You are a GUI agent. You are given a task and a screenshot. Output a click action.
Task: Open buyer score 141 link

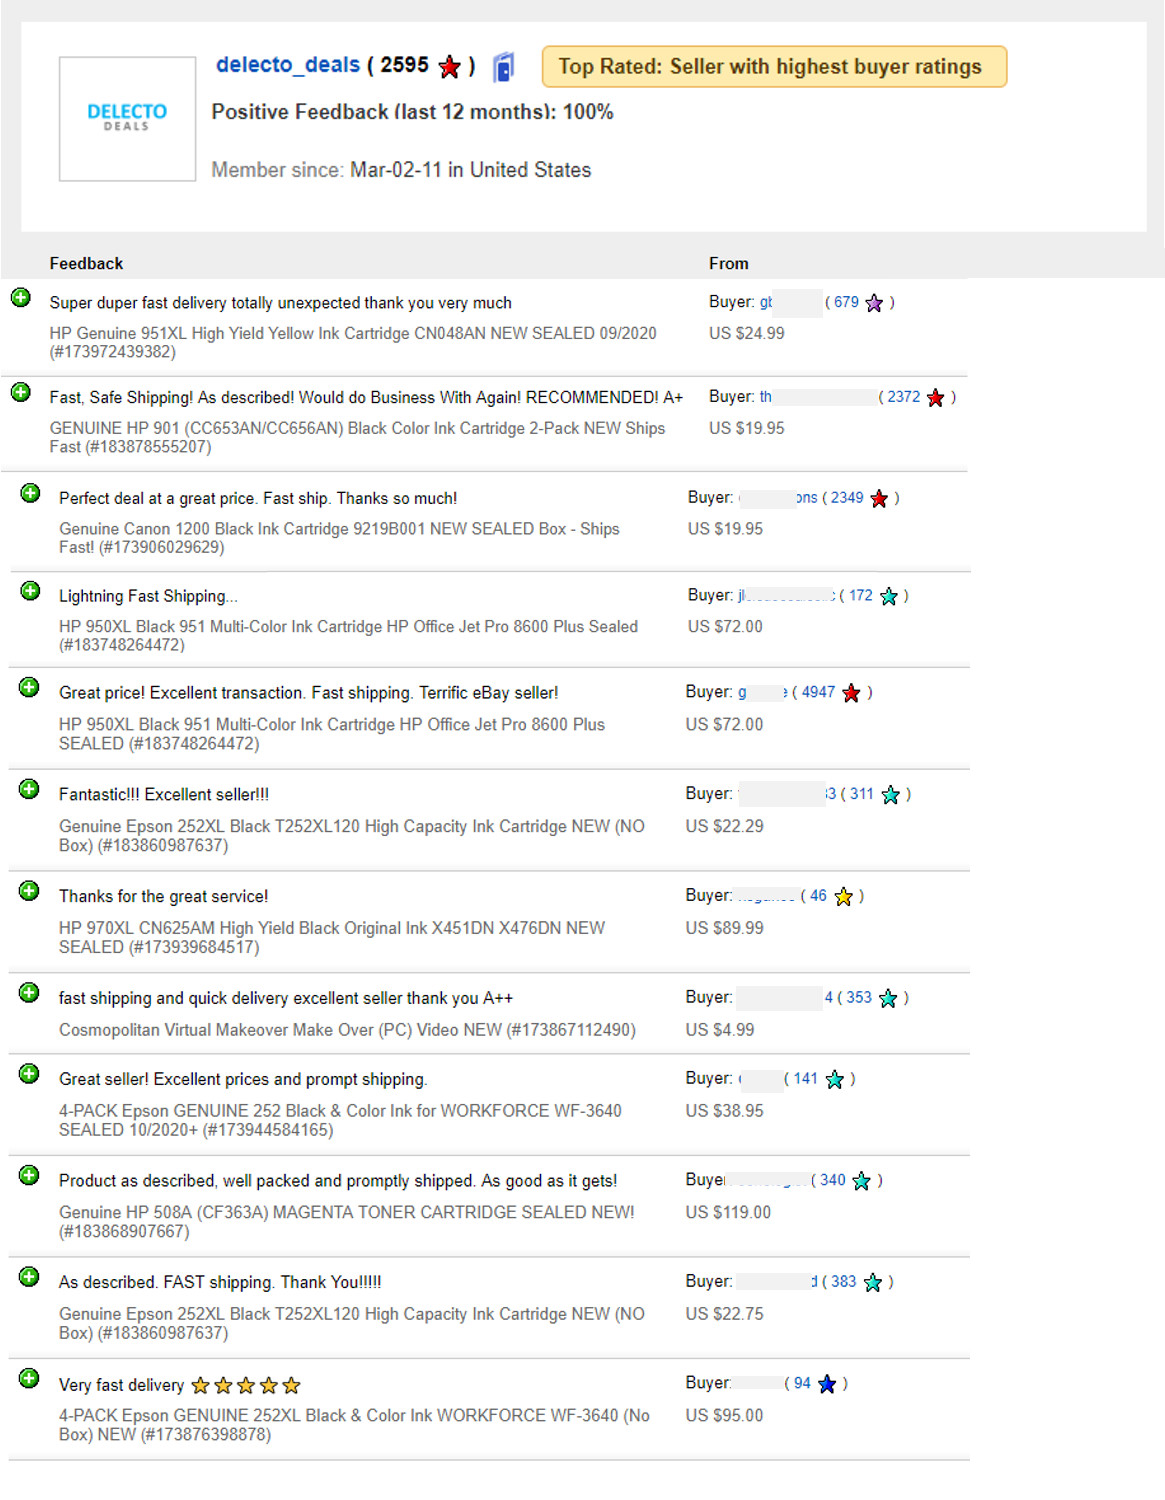[805, 1079]
